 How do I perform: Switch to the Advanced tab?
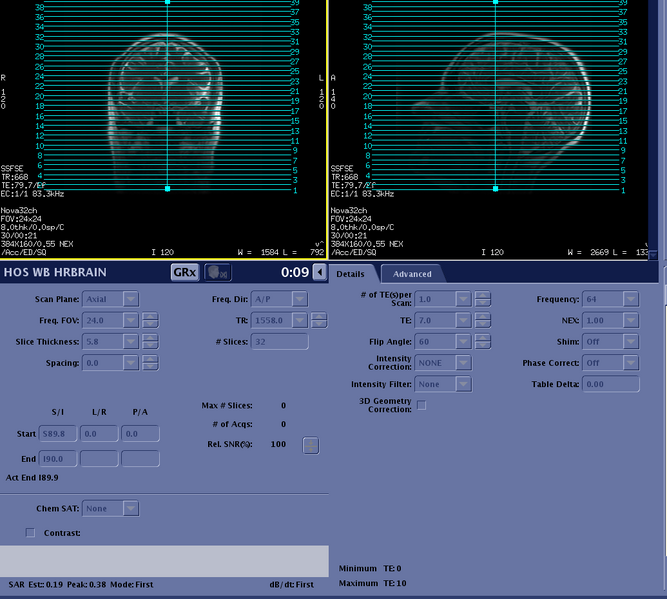(x=412, y=274)
